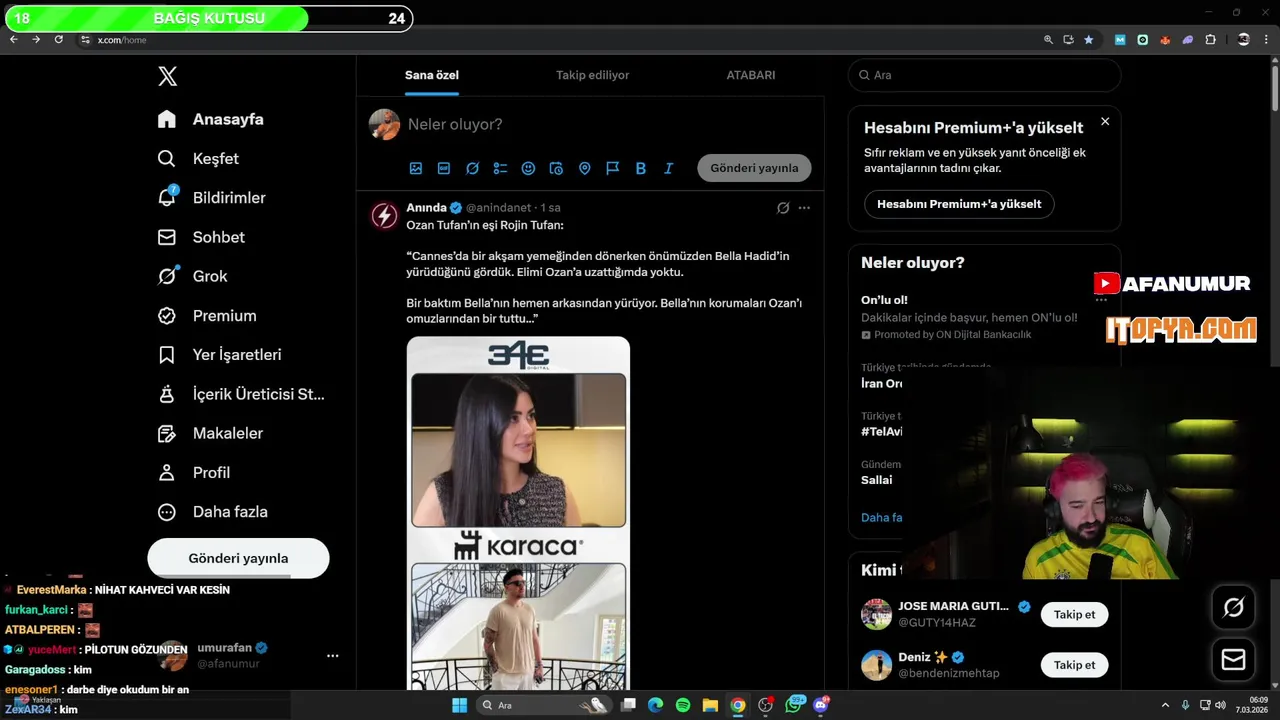
Task: Open Sohbet messages
Action: coord(201,237)
